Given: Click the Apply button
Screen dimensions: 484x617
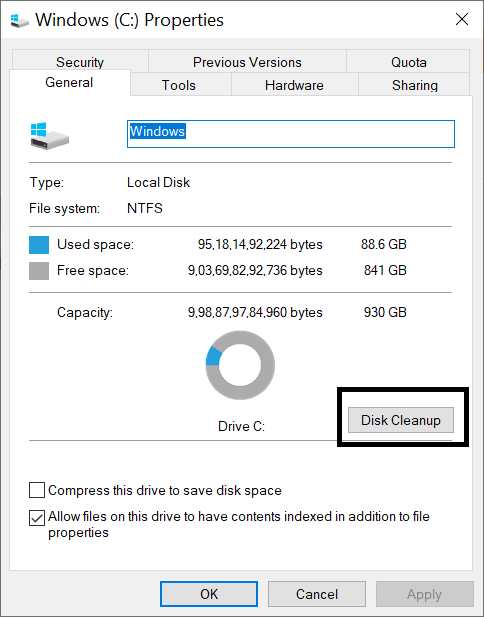Looking at the screenshot, I should (x=425, y=594).
